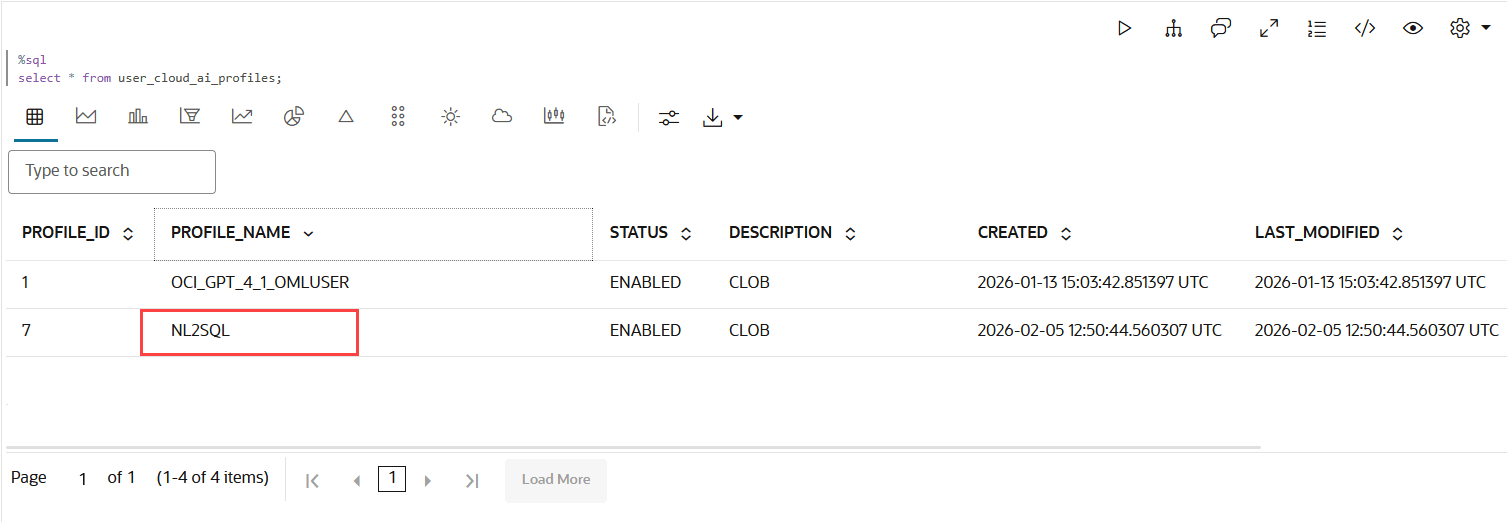Go to next page of results
Image resolution: width=1507 pixels, height=522 pixels.
tap(428, 481)
